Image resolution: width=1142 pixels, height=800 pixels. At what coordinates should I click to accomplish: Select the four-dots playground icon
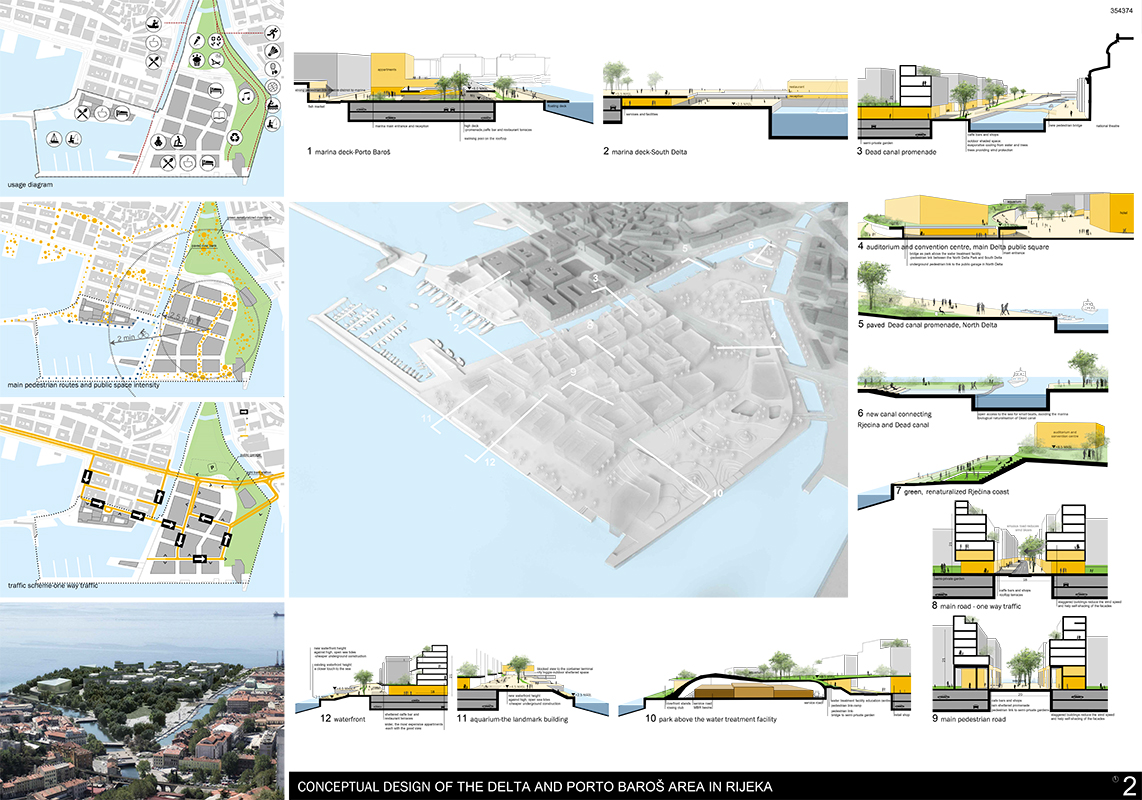coord(216,41)
